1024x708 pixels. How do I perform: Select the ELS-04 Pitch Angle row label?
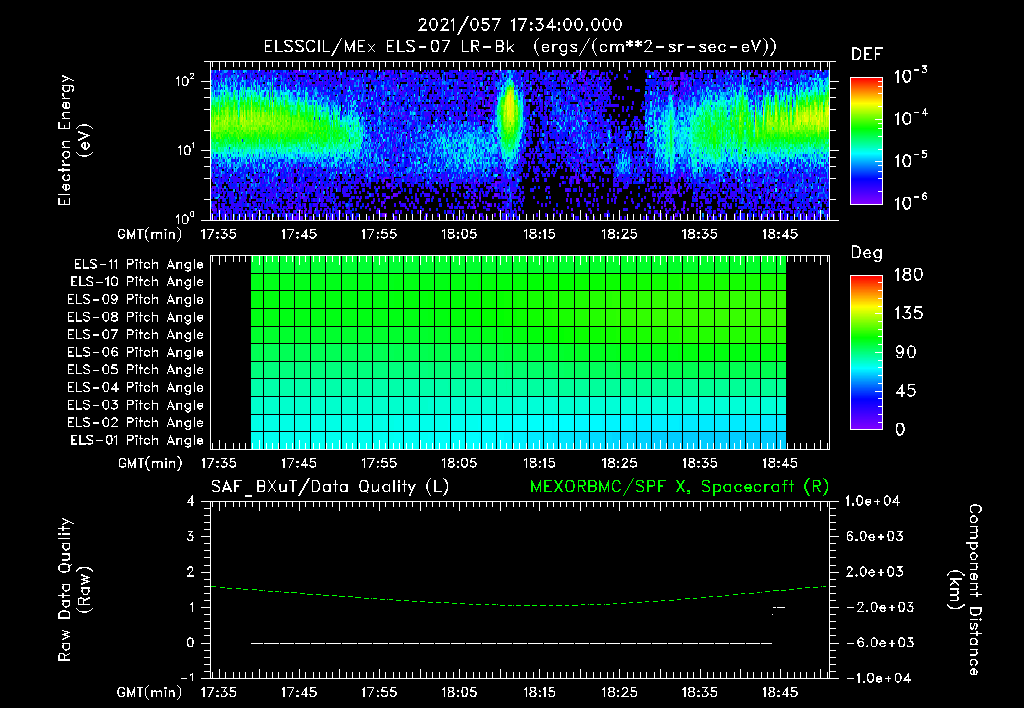[136, 387]
